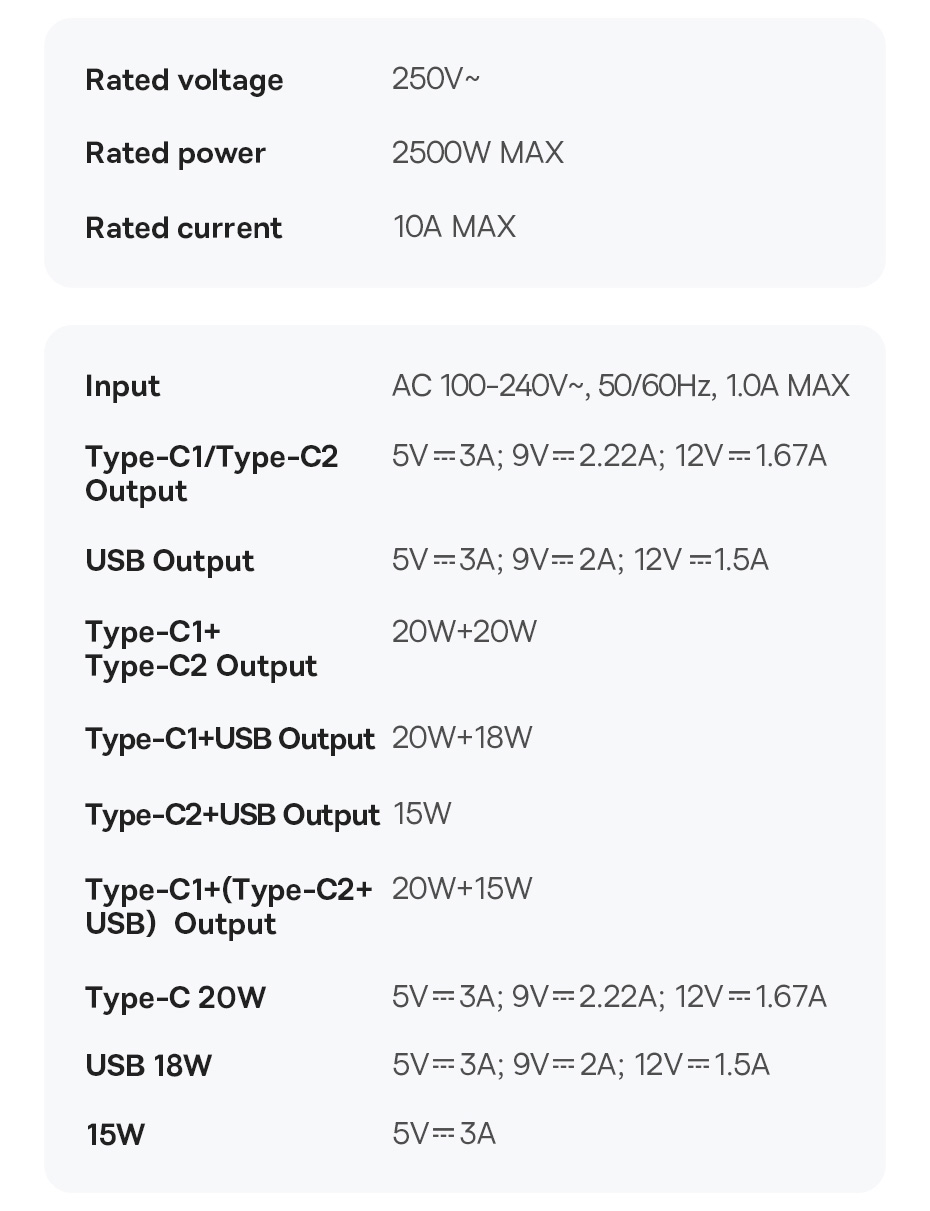The width and height of the screenshot is (930, 1211).
Task: Select the 20W+18W value
Action: [462, 737]
